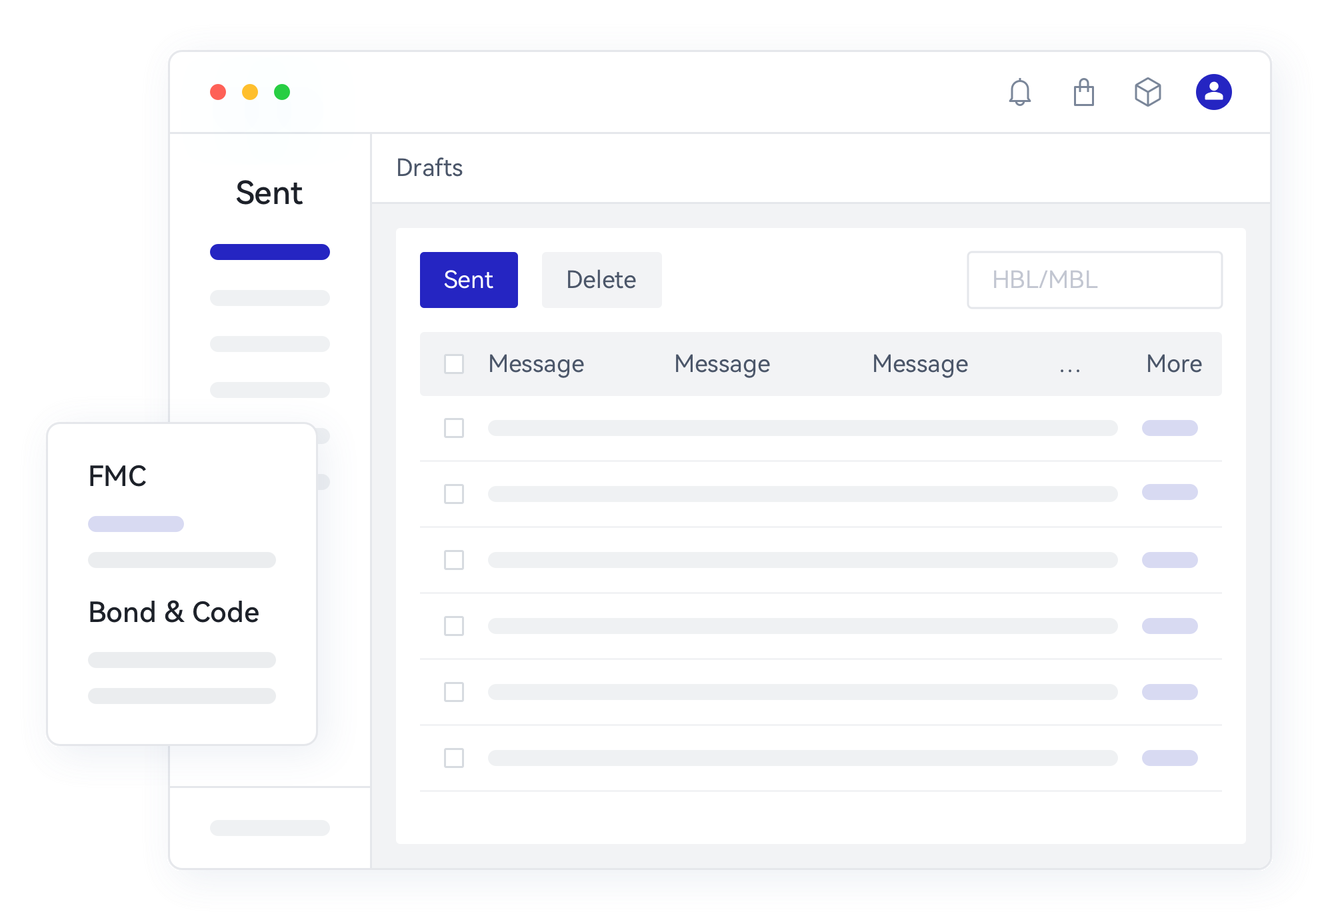Click the red window close dot
Screen dimensions: 1320x920
coord(218,92)
